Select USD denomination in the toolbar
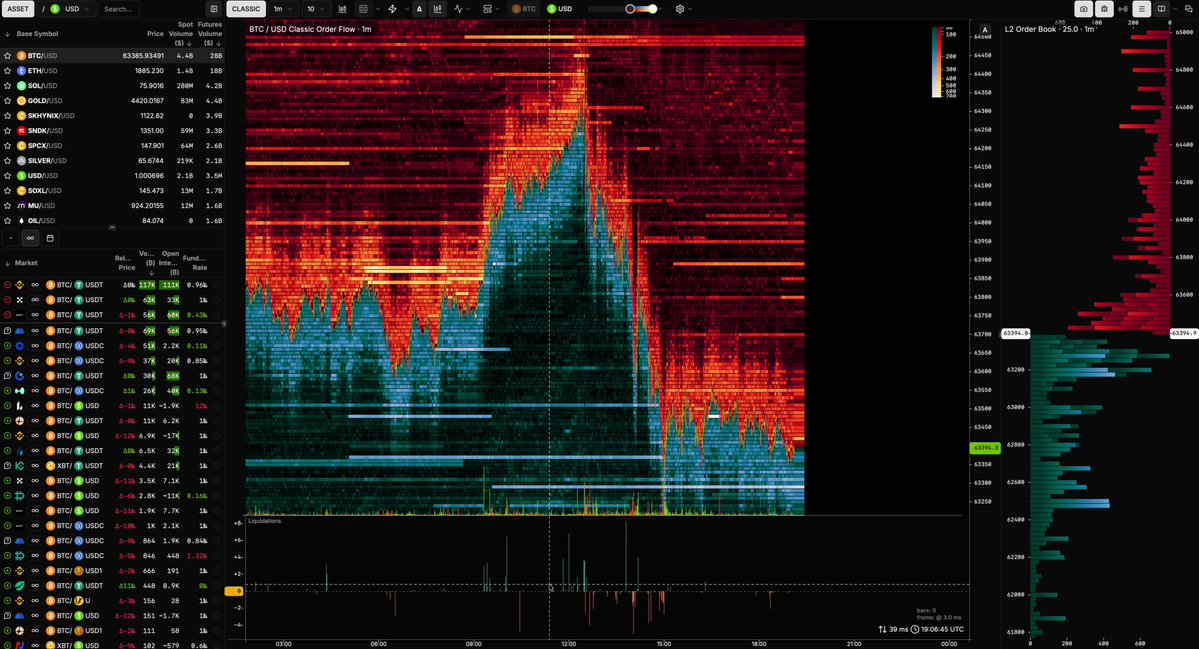 click(560, 9)
